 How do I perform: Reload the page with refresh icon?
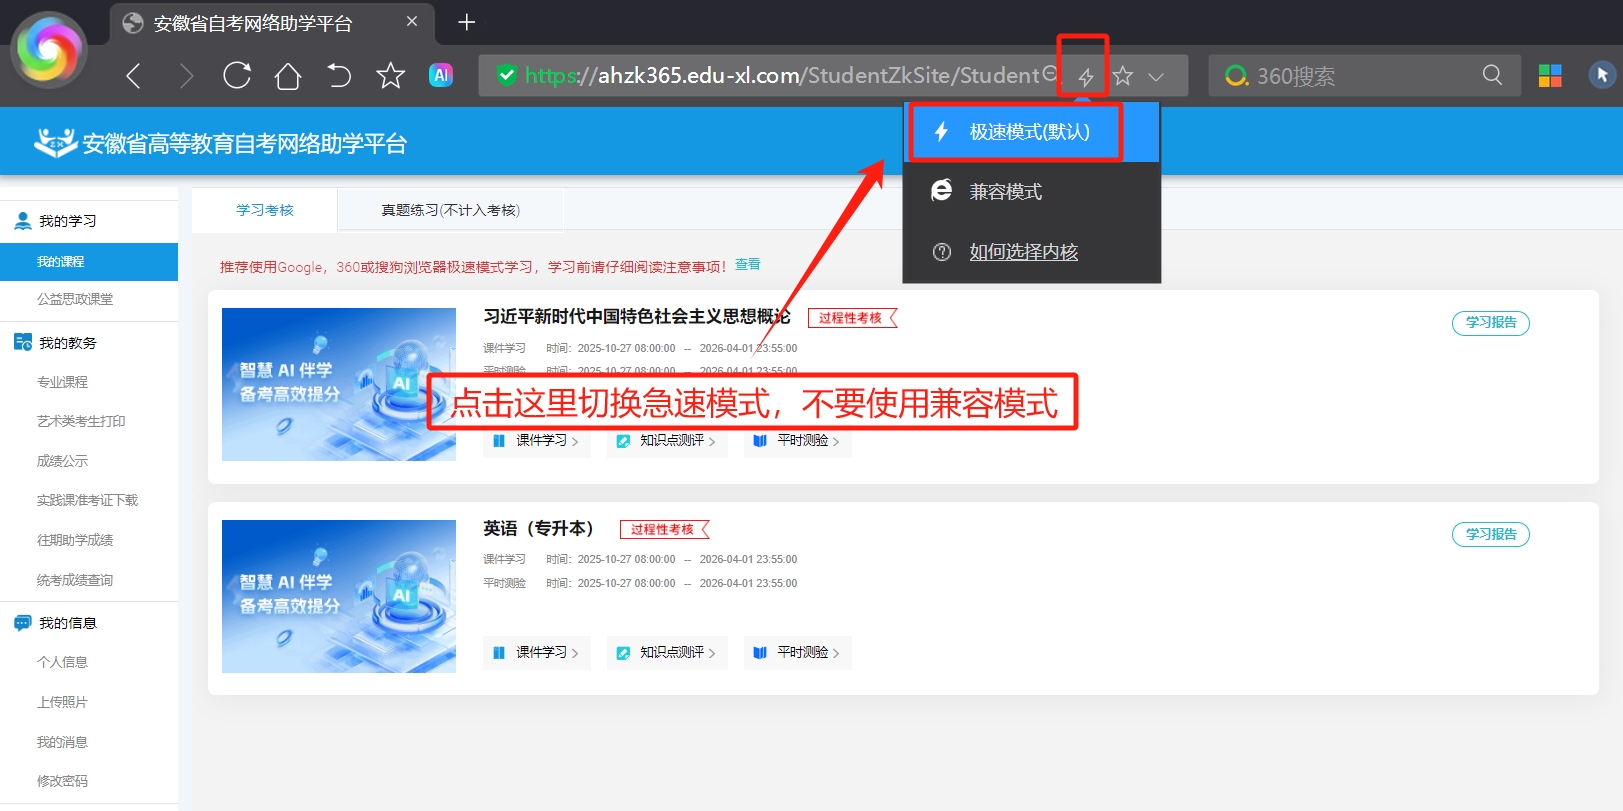click(x=237, y=76)
